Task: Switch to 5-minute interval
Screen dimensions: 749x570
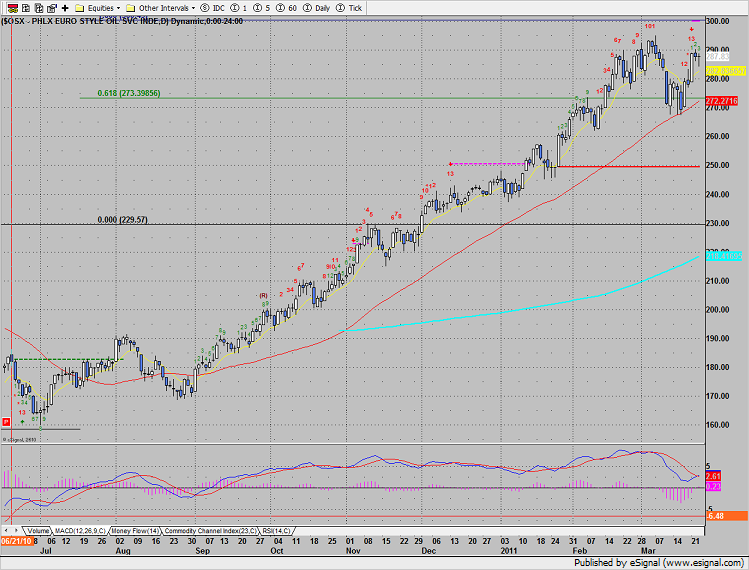Action: 262,8
